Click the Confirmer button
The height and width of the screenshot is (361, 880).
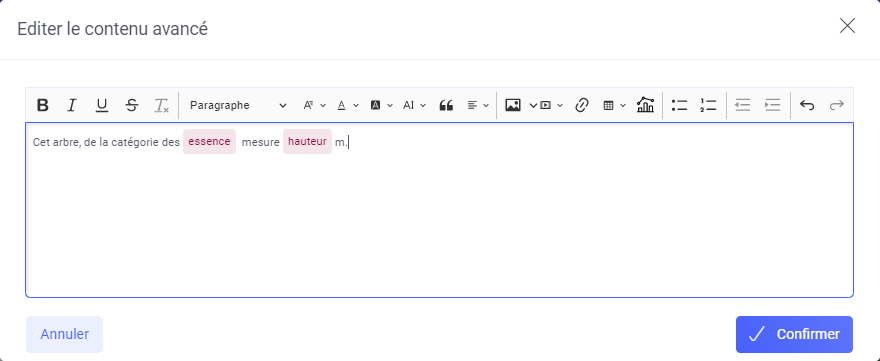click(x=794, y=335)
